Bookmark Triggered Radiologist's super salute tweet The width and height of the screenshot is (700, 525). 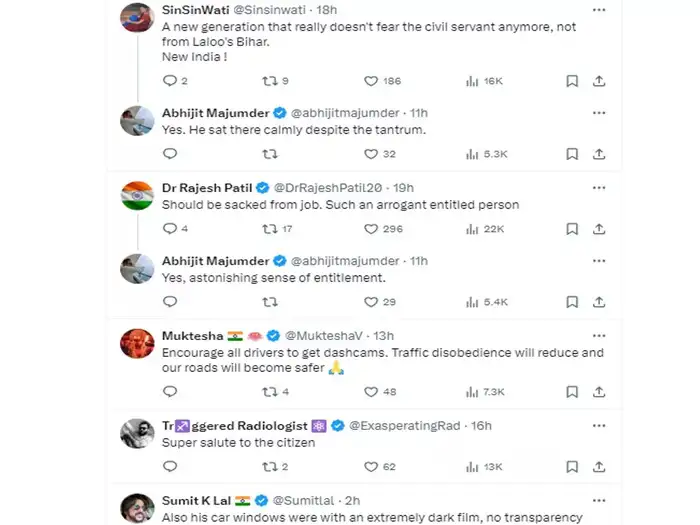click(571, 466)
